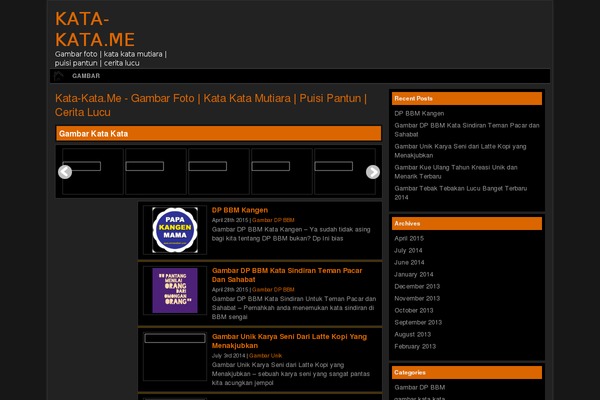Click Gambar Unik category link
The width and height of the screenshot is (600, 400).
[266, 356]
